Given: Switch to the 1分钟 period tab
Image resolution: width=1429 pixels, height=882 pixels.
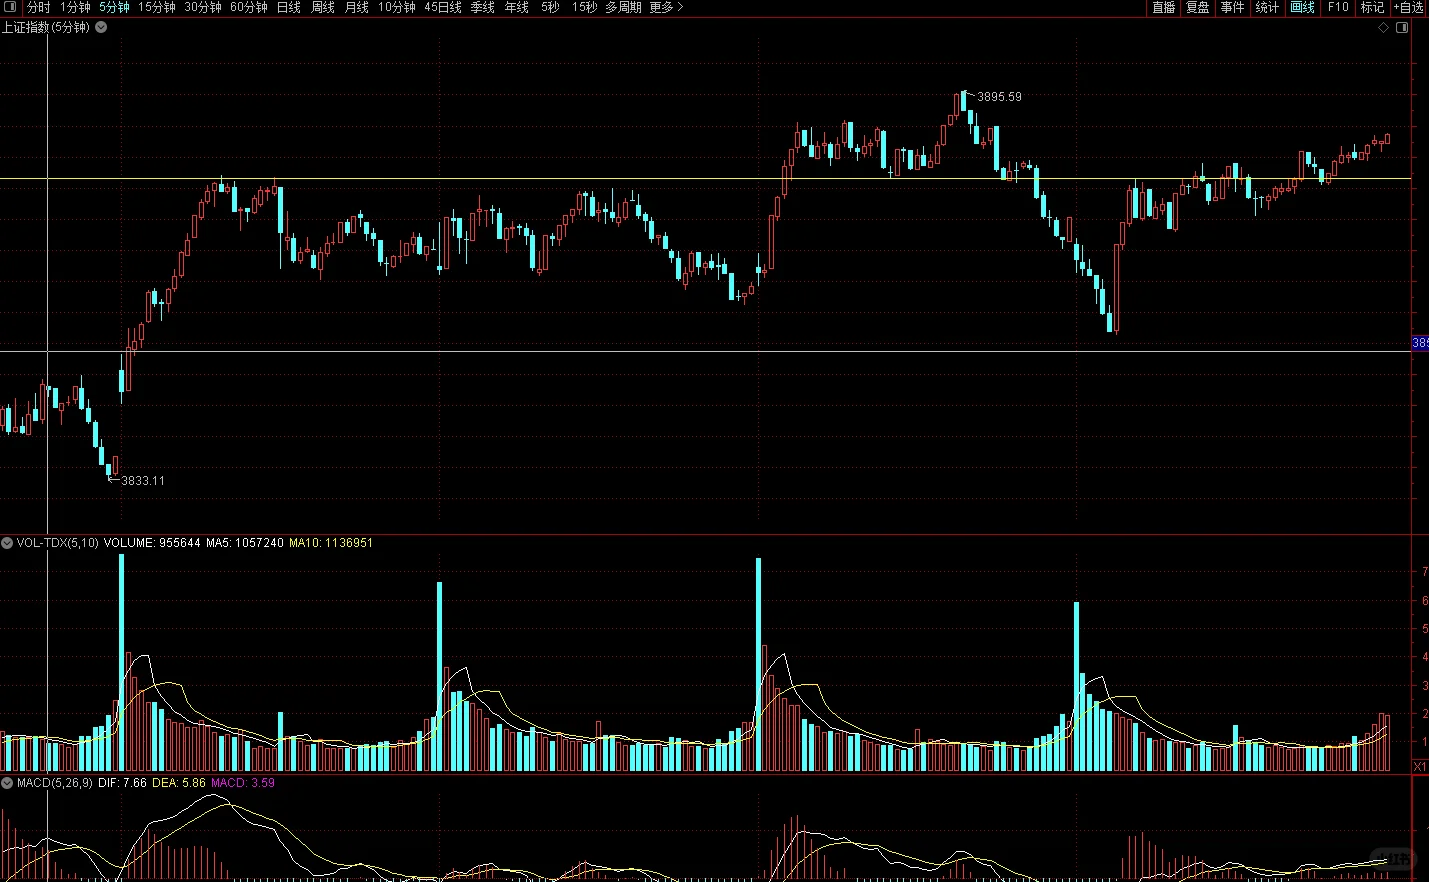Looking at the screenshot, I should tap(75, 7).
